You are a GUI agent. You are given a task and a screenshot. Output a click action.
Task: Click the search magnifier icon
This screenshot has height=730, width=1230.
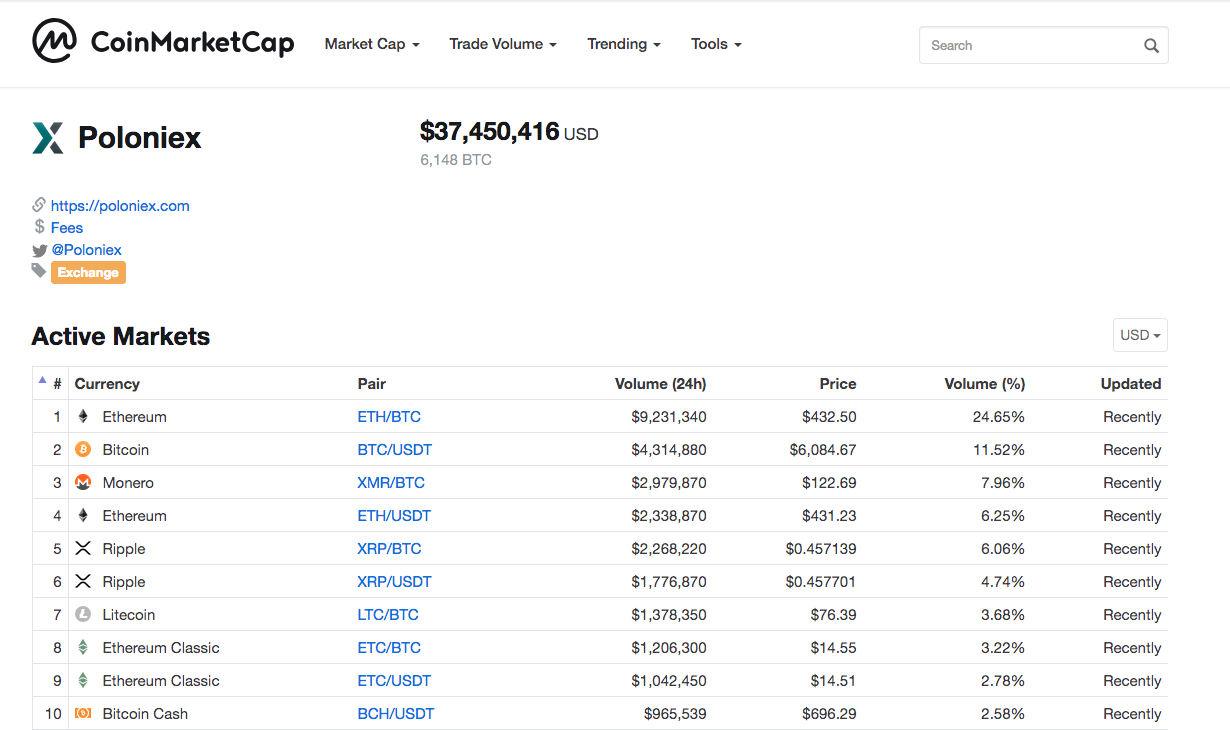(x=1151, y=45)
